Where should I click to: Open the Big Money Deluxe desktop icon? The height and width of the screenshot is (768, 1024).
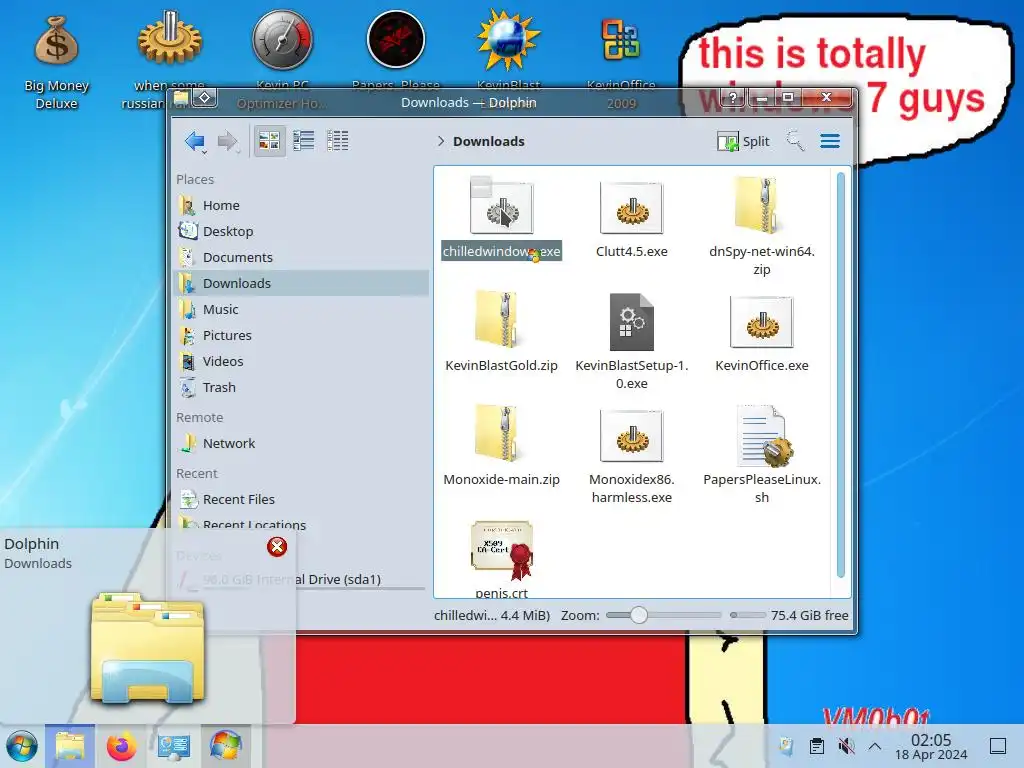click(x=56, y=62)
